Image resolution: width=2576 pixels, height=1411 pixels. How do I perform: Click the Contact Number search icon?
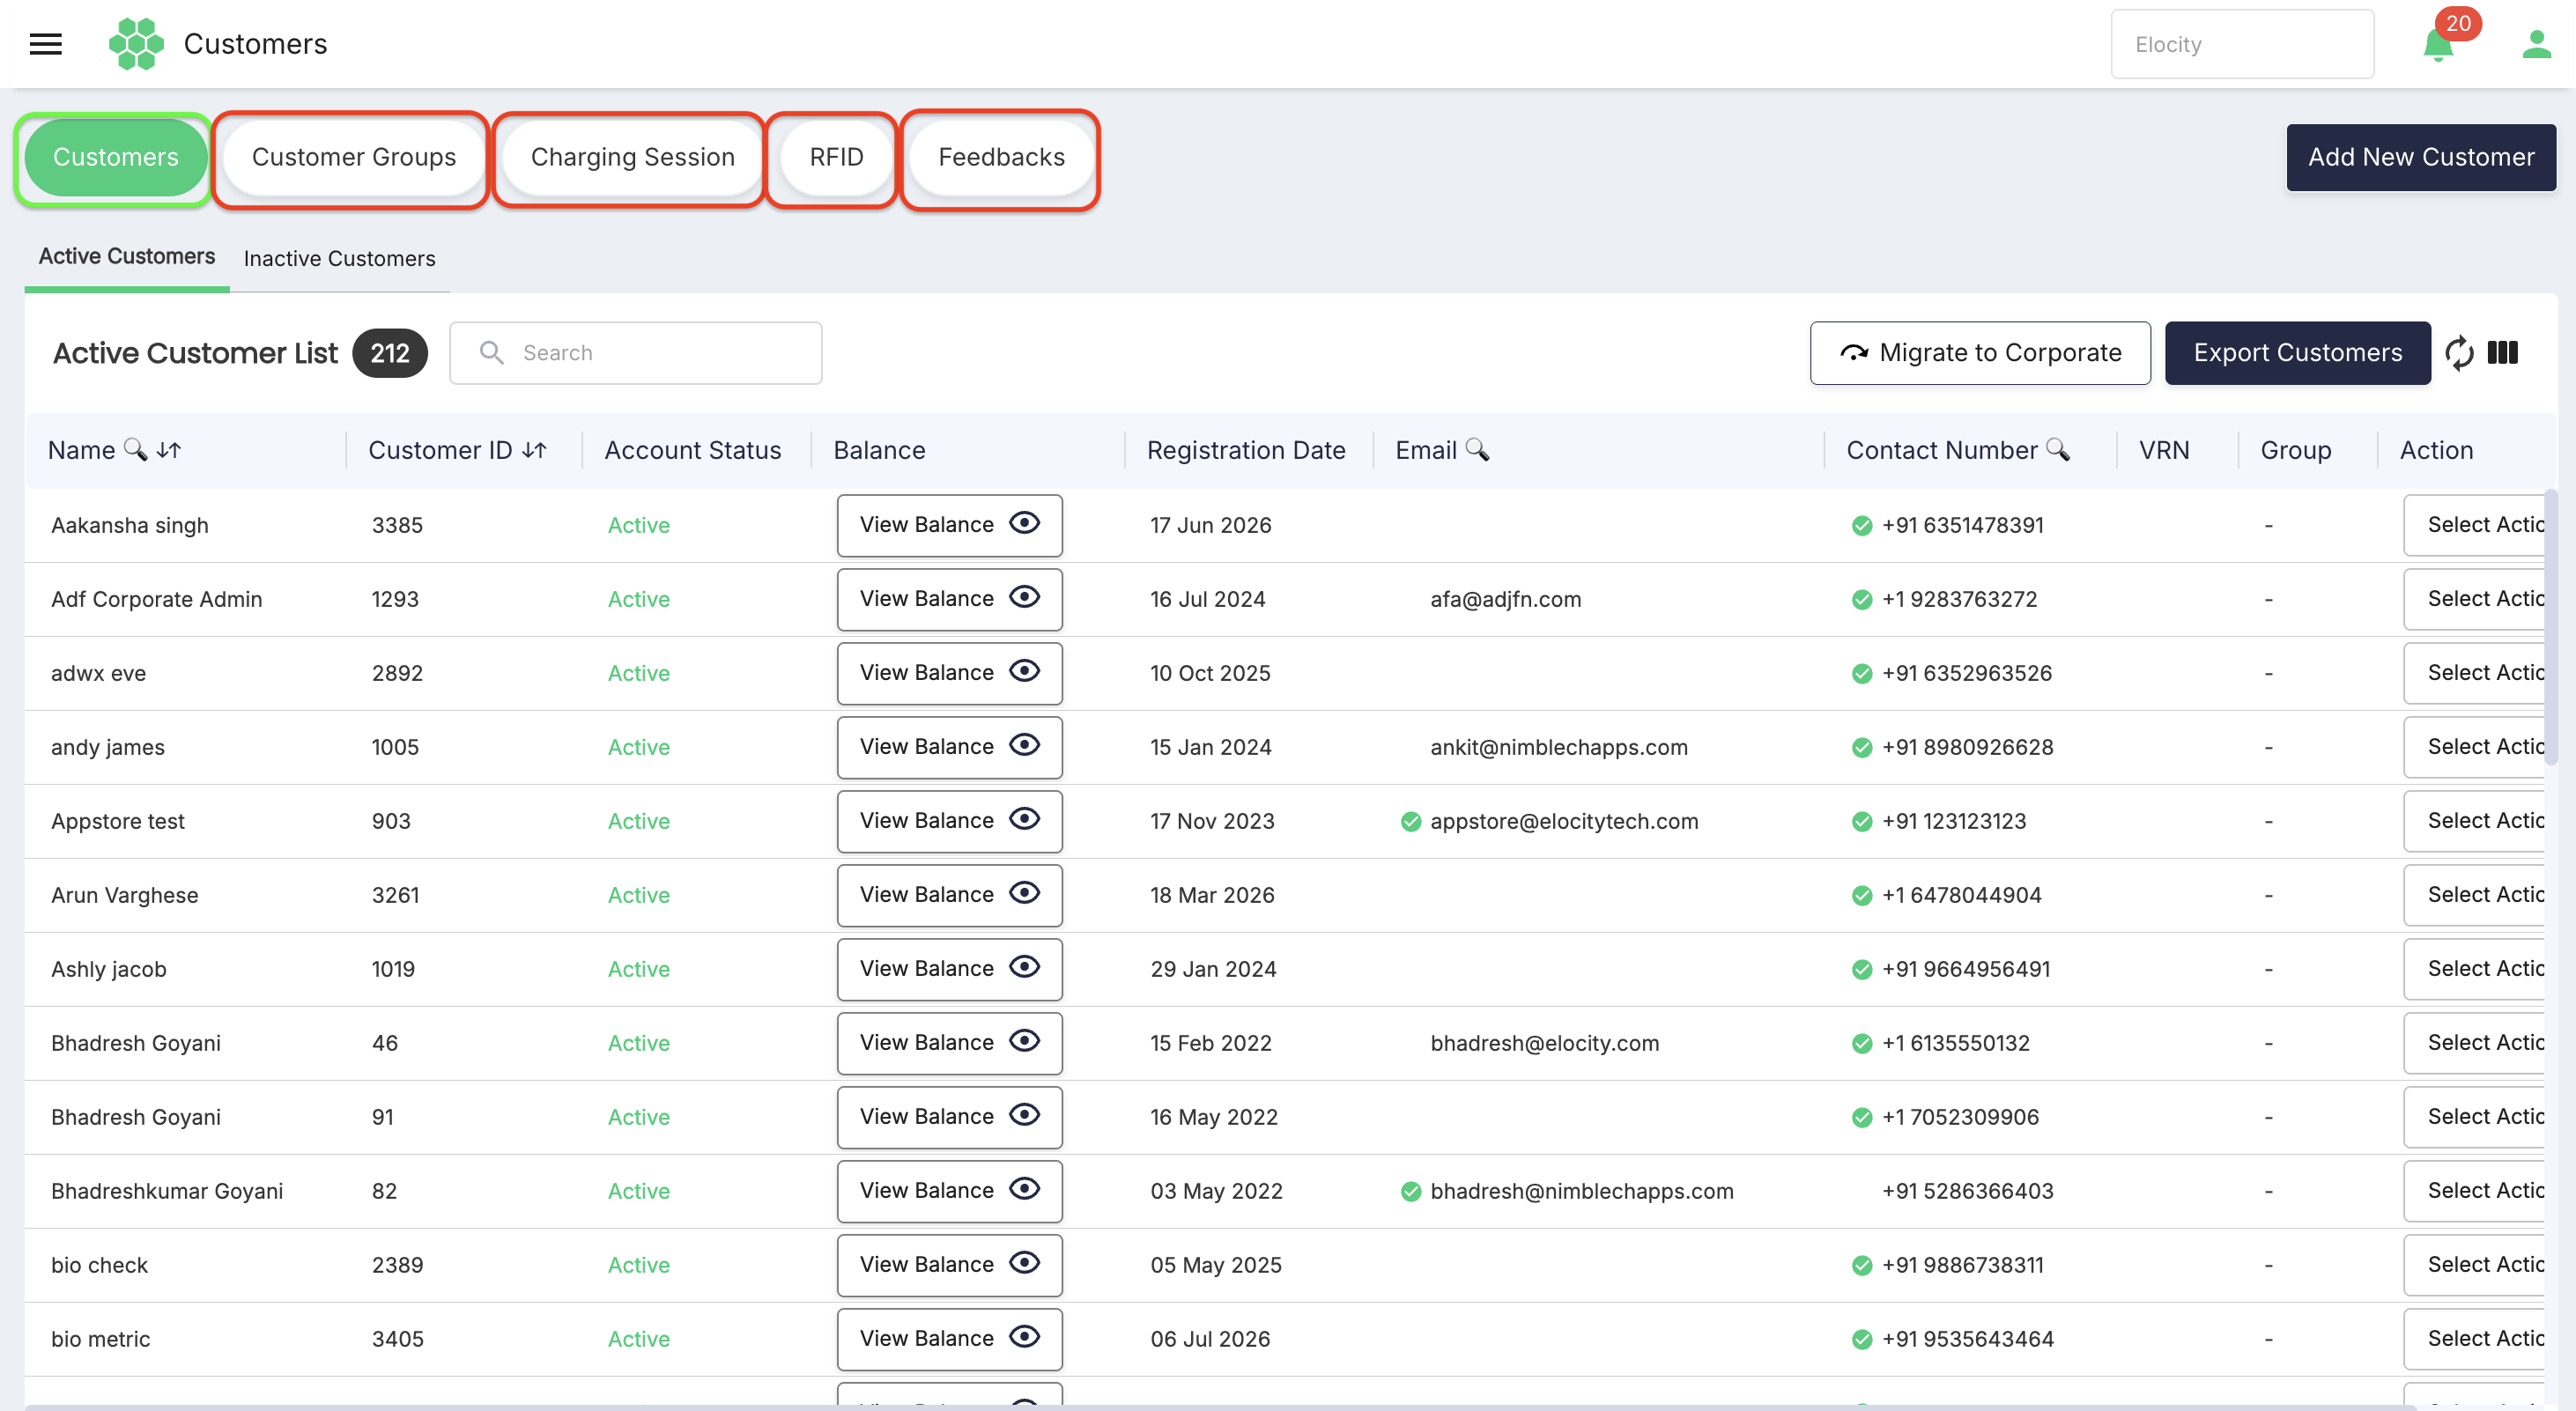point(2058,450)
